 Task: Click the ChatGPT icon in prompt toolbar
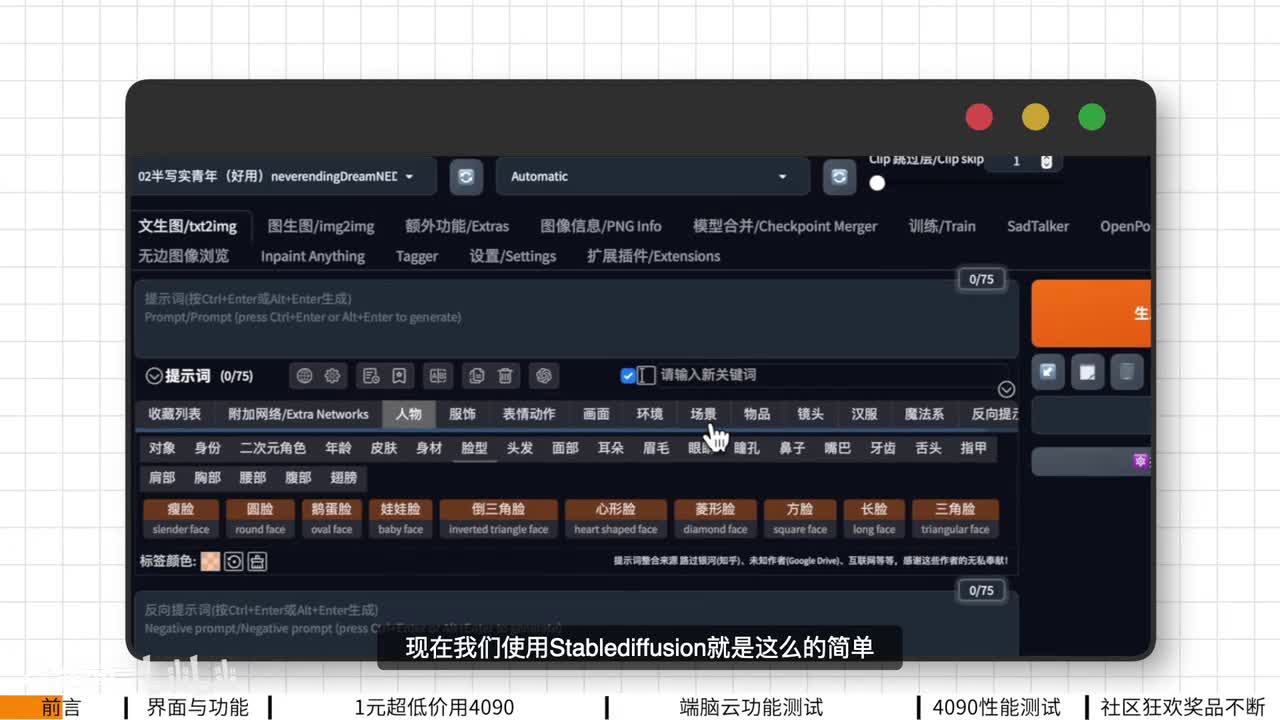544,376
